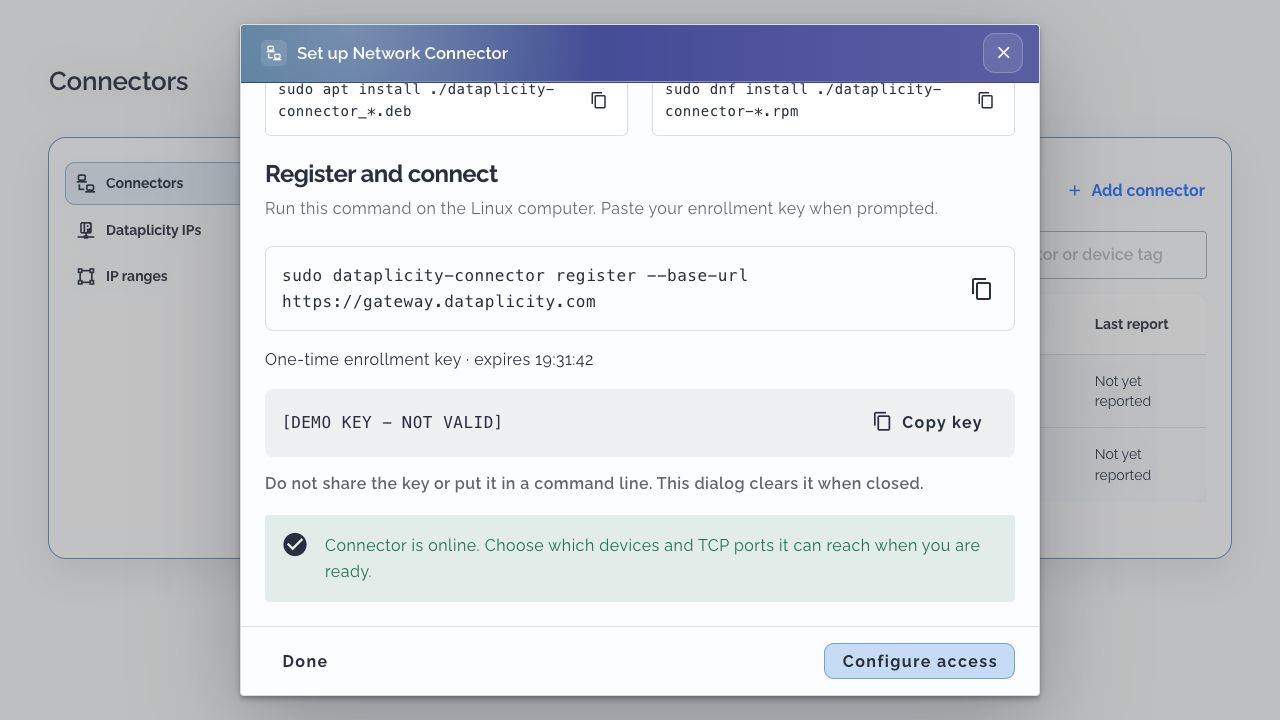Click the 'Run this command on the Linux computer' text

click(x=601, y=208)
